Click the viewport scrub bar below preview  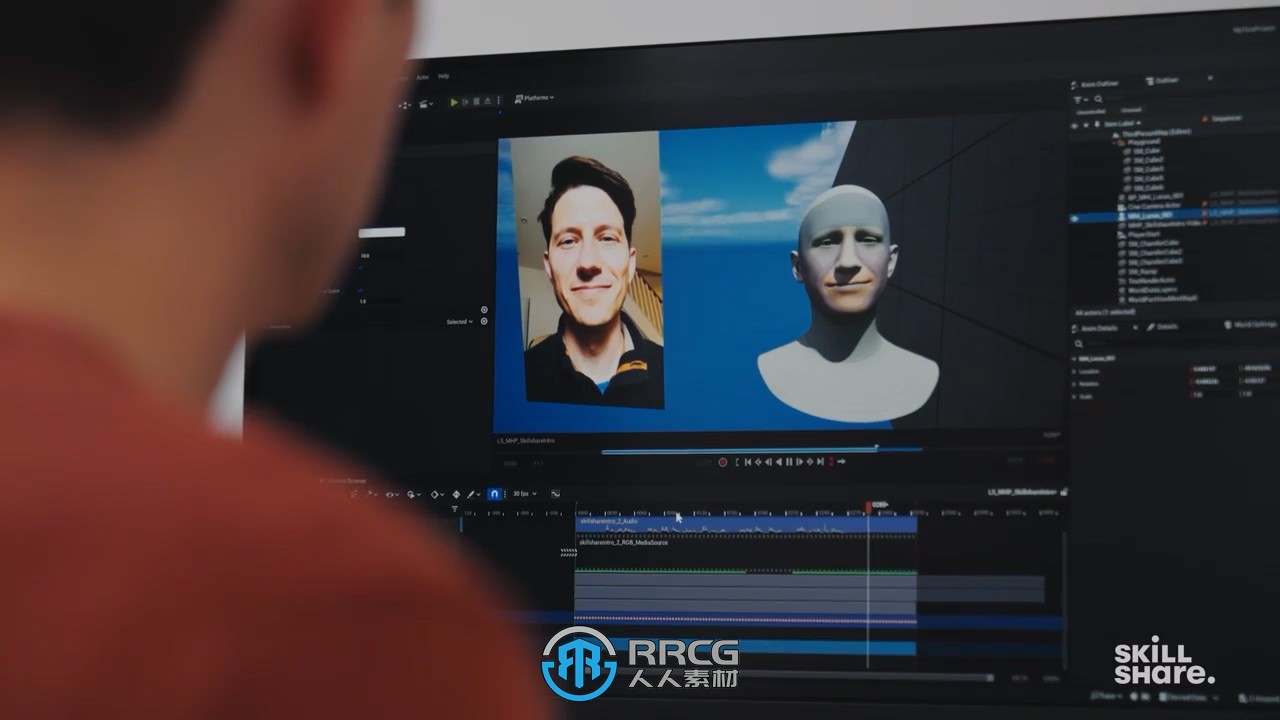coord(760,450)
